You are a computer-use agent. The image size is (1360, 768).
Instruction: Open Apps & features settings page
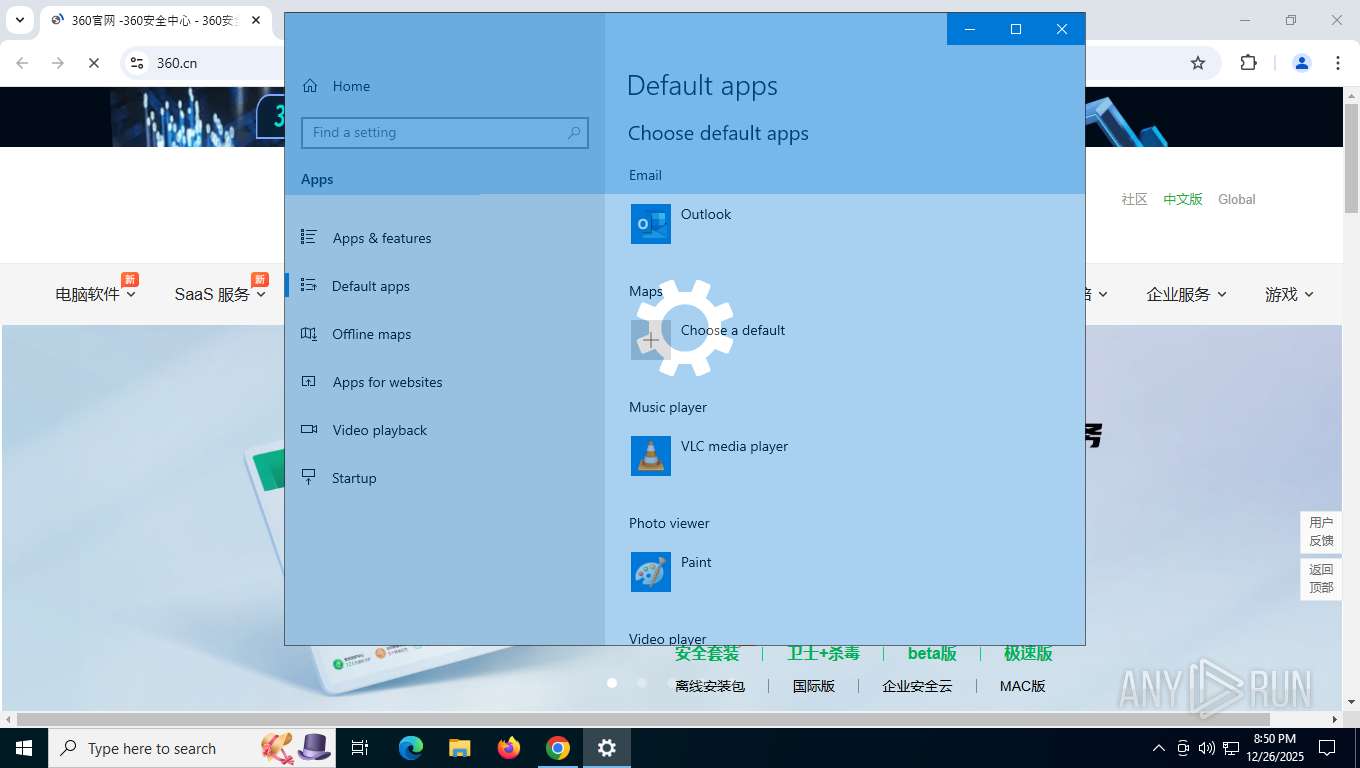pyautogui.click(x=444, y=238)
